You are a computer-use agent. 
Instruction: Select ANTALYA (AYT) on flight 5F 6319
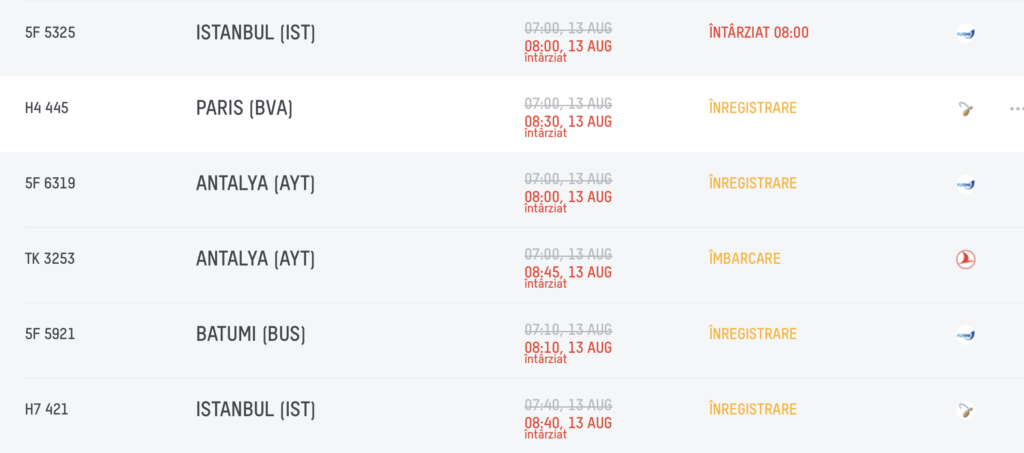coord(255,183)
